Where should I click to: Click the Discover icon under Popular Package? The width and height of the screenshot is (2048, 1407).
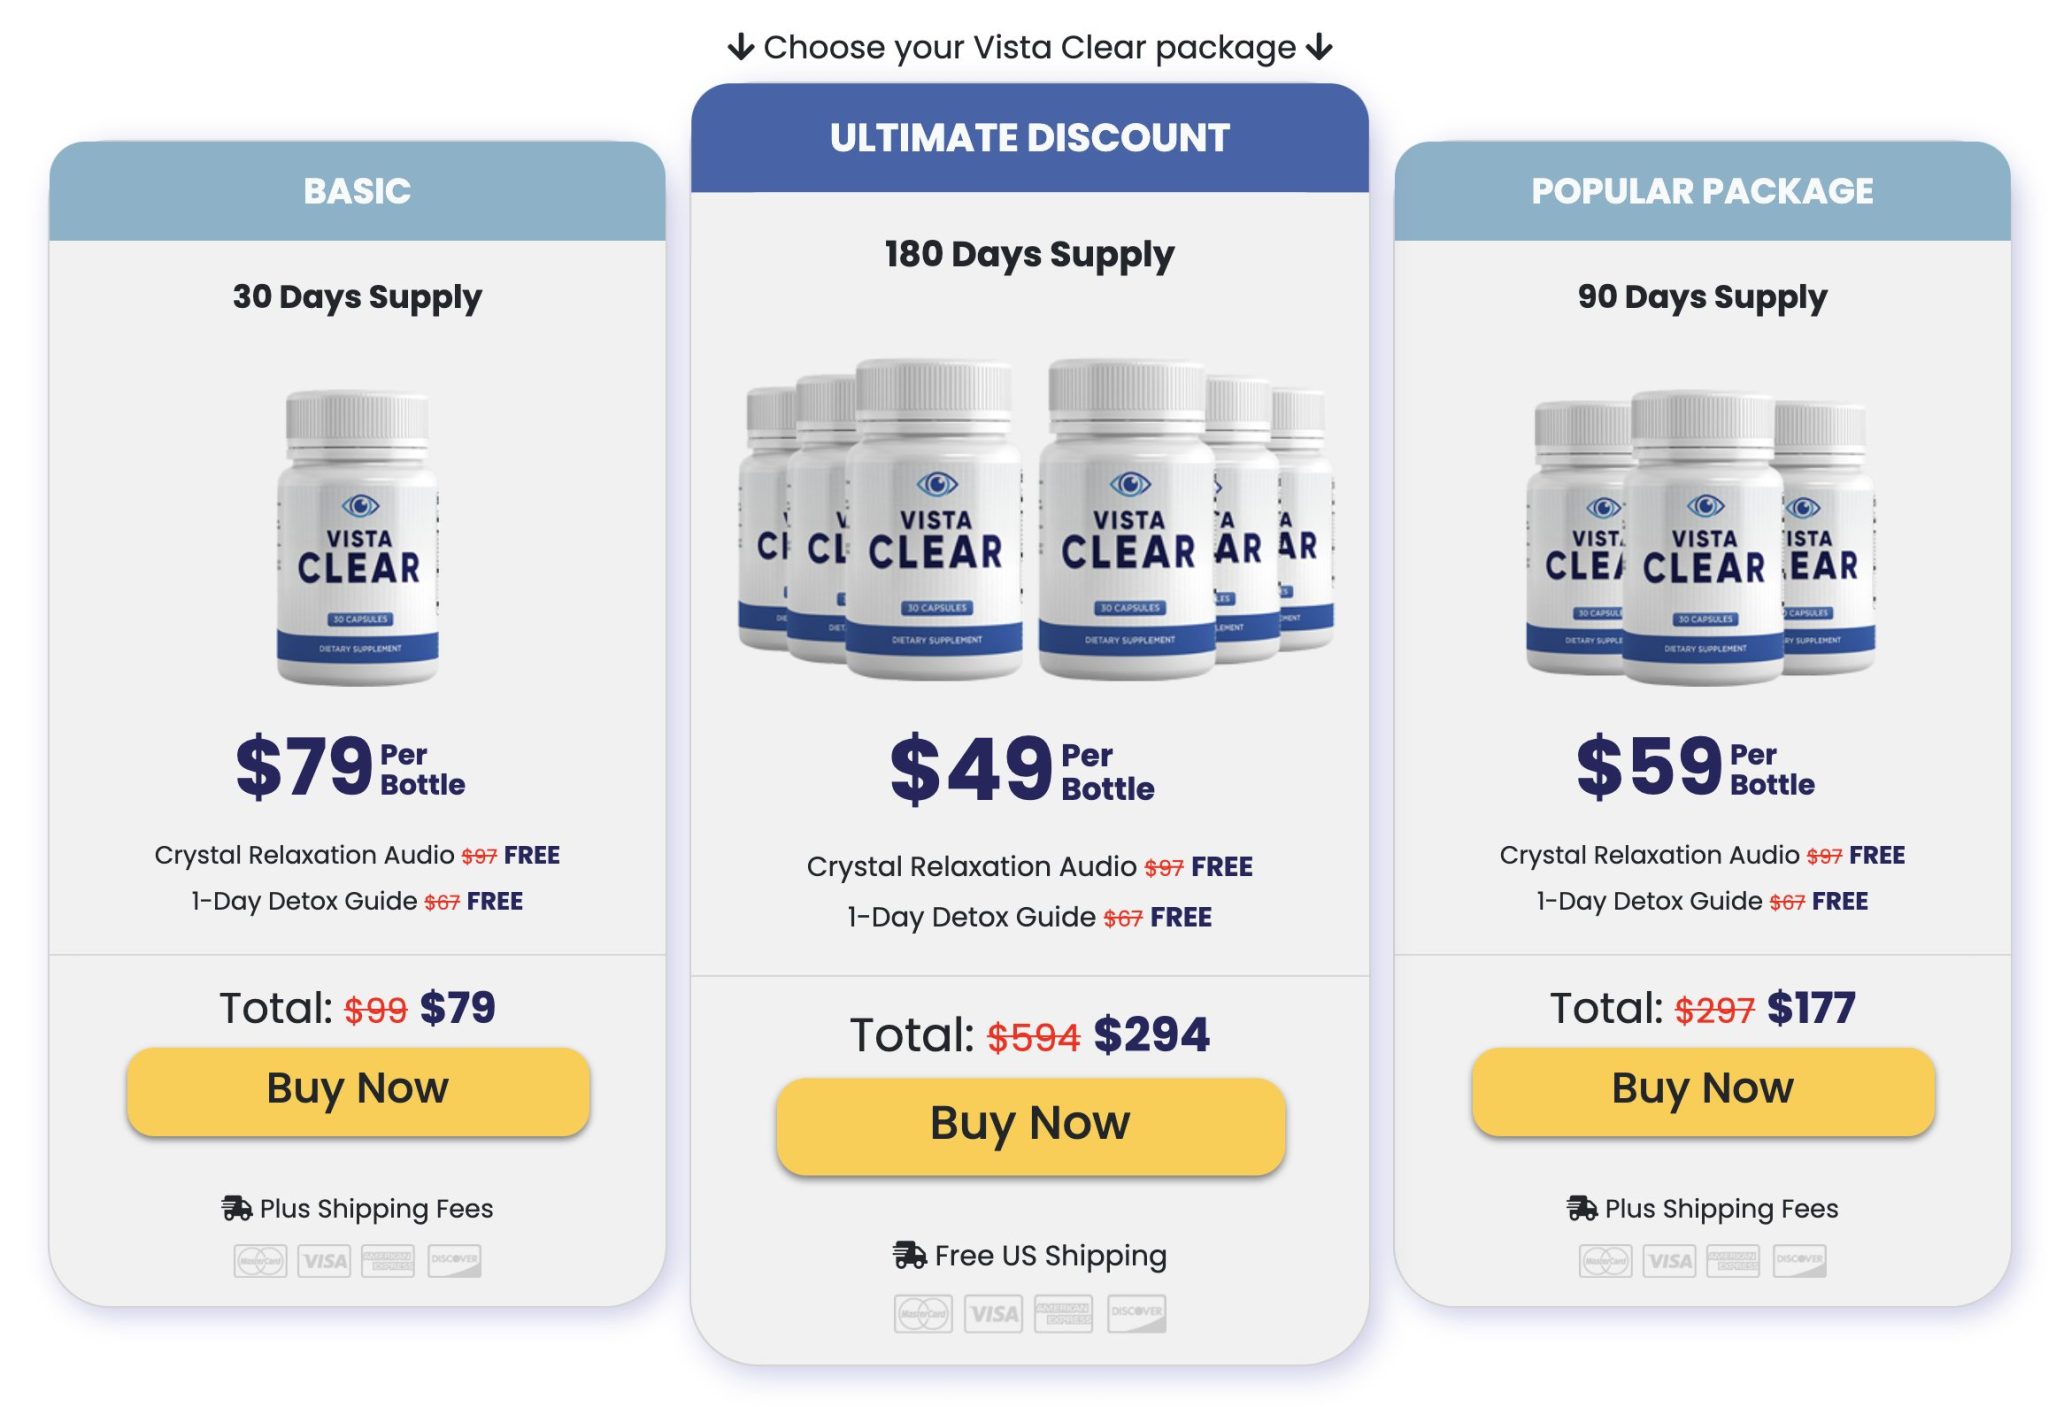click(1799, 1261)
